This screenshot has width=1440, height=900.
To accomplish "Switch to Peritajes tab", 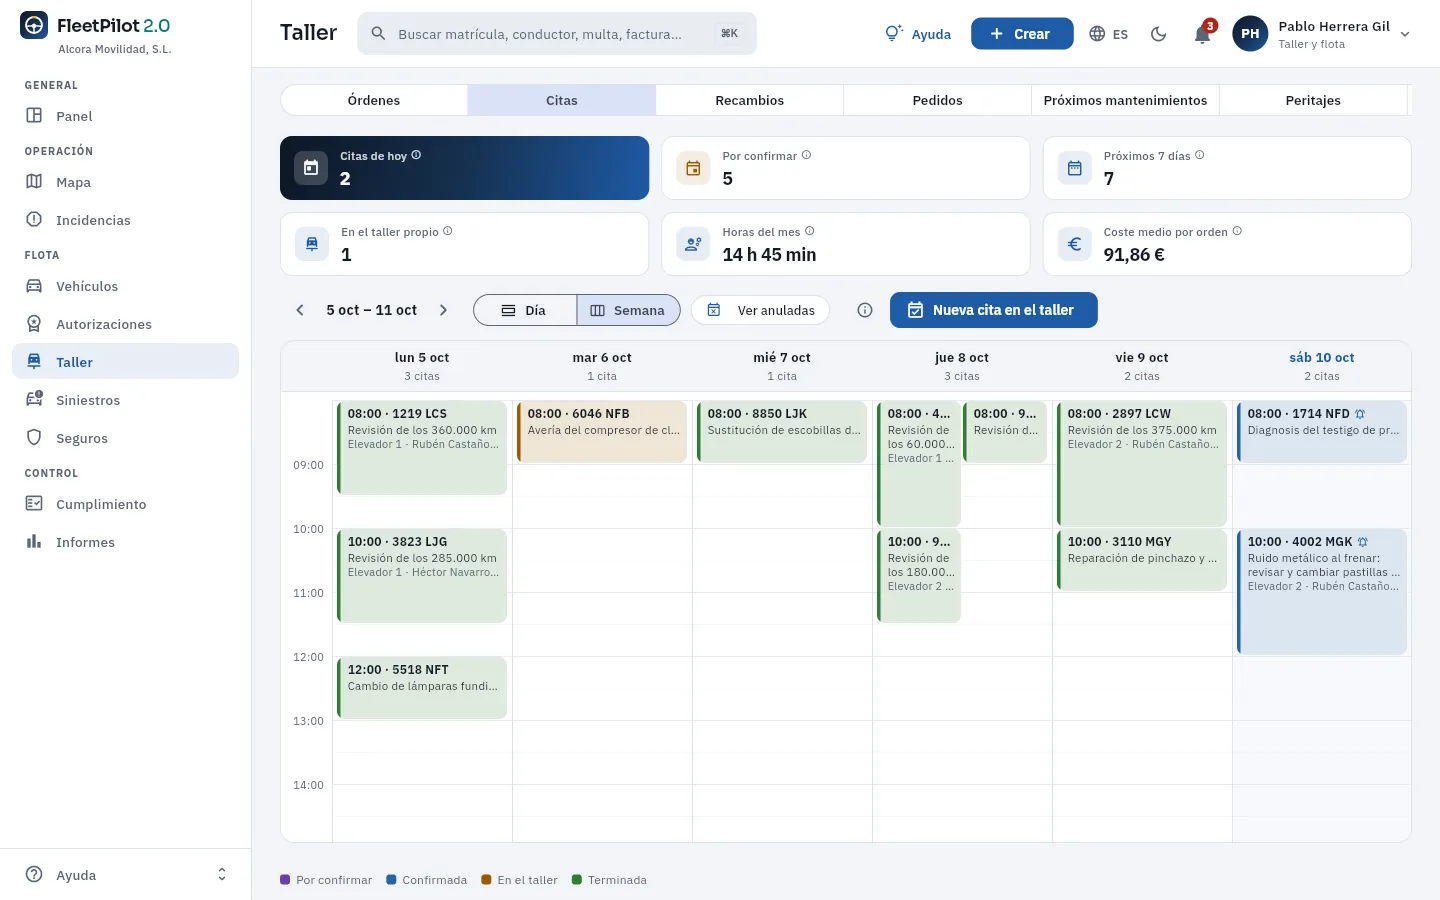I will coord(1313,100).
